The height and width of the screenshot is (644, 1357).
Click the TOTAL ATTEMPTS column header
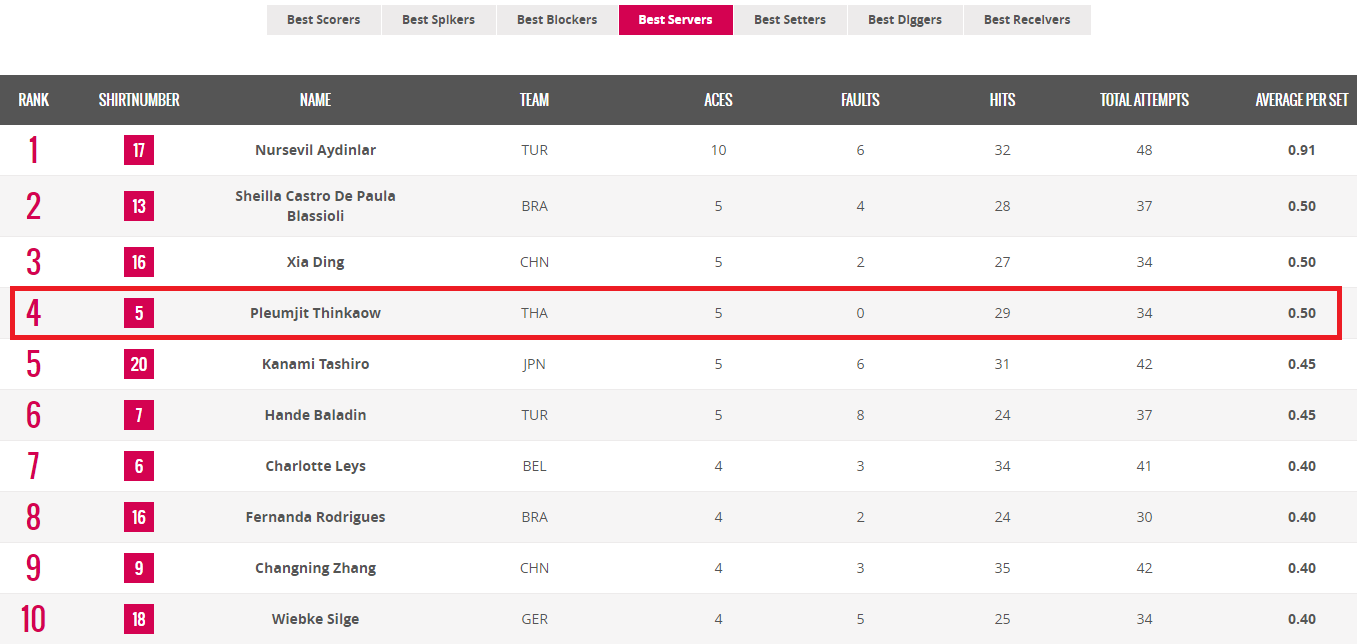coord(1144,100)
